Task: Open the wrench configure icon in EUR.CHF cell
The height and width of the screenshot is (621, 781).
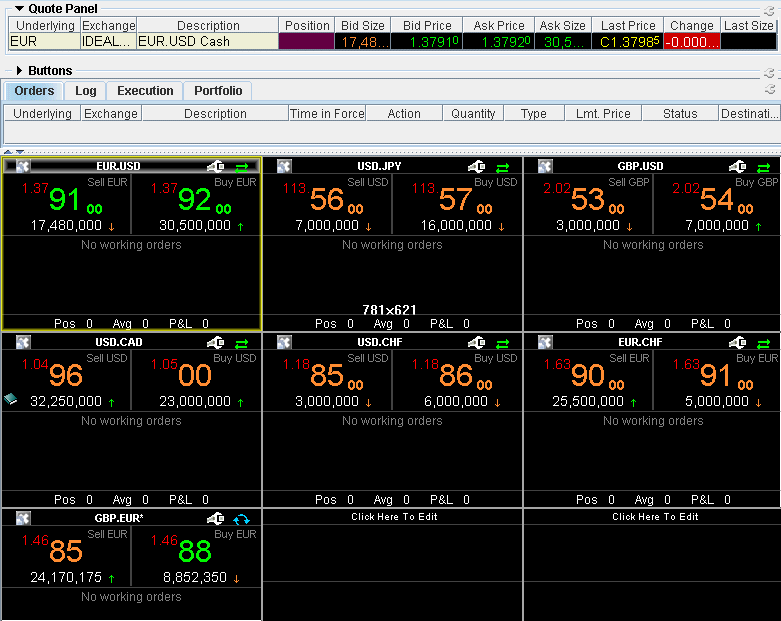Action: pos(738,343)
